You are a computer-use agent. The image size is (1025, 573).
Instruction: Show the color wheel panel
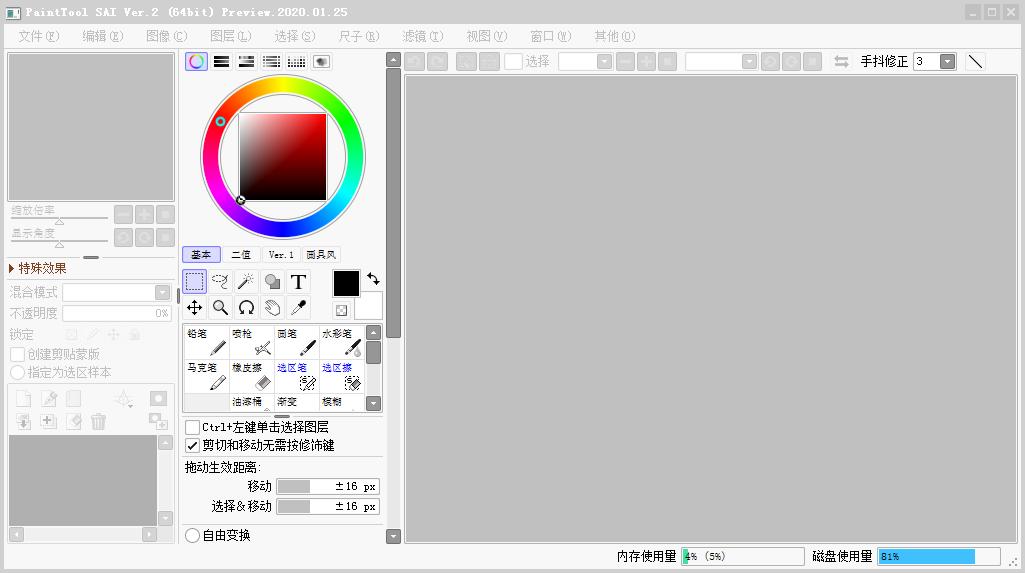196,61
